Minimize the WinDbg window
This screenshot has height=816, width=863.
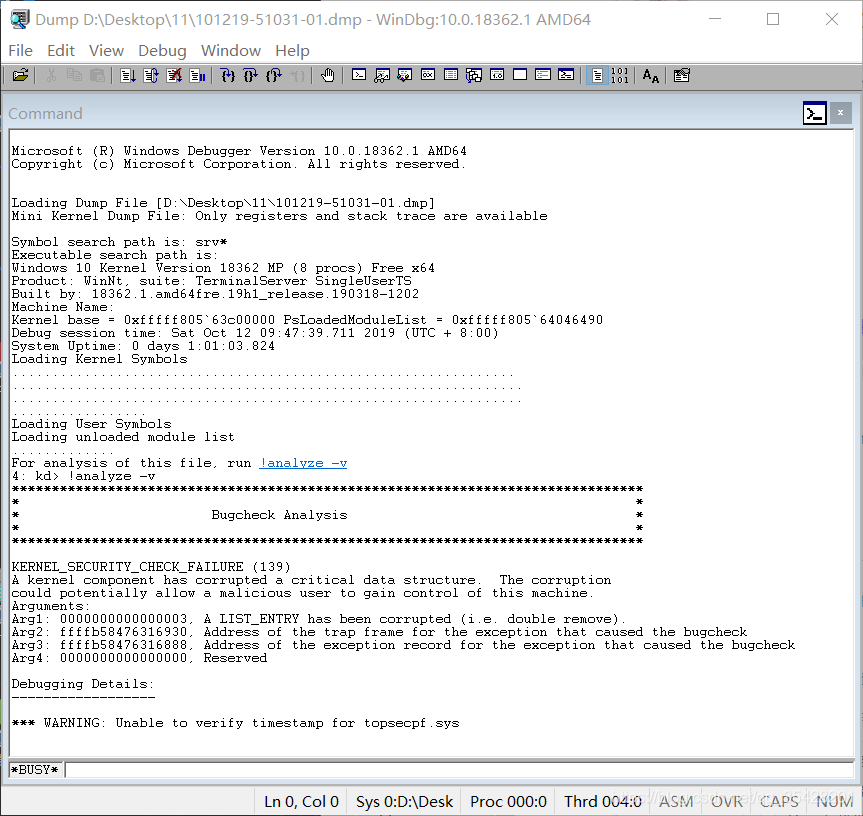715,19
